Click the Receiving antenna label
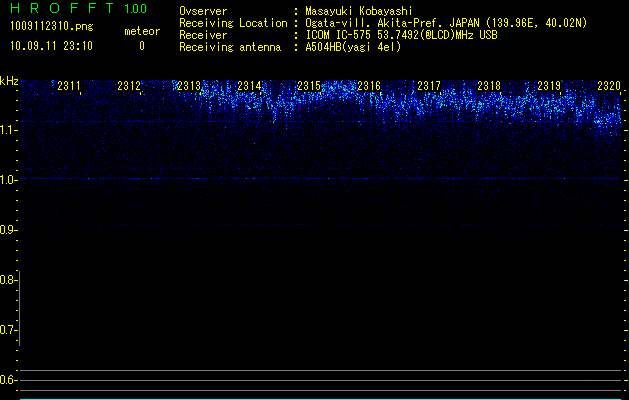Viewport: 629px width, 400px height. tap(230, 47)
